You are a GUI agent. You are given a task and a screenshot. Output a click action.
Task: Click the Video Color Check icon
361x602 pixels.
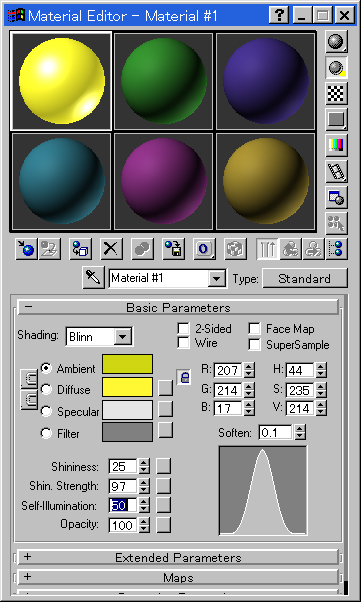coord(337,145)
